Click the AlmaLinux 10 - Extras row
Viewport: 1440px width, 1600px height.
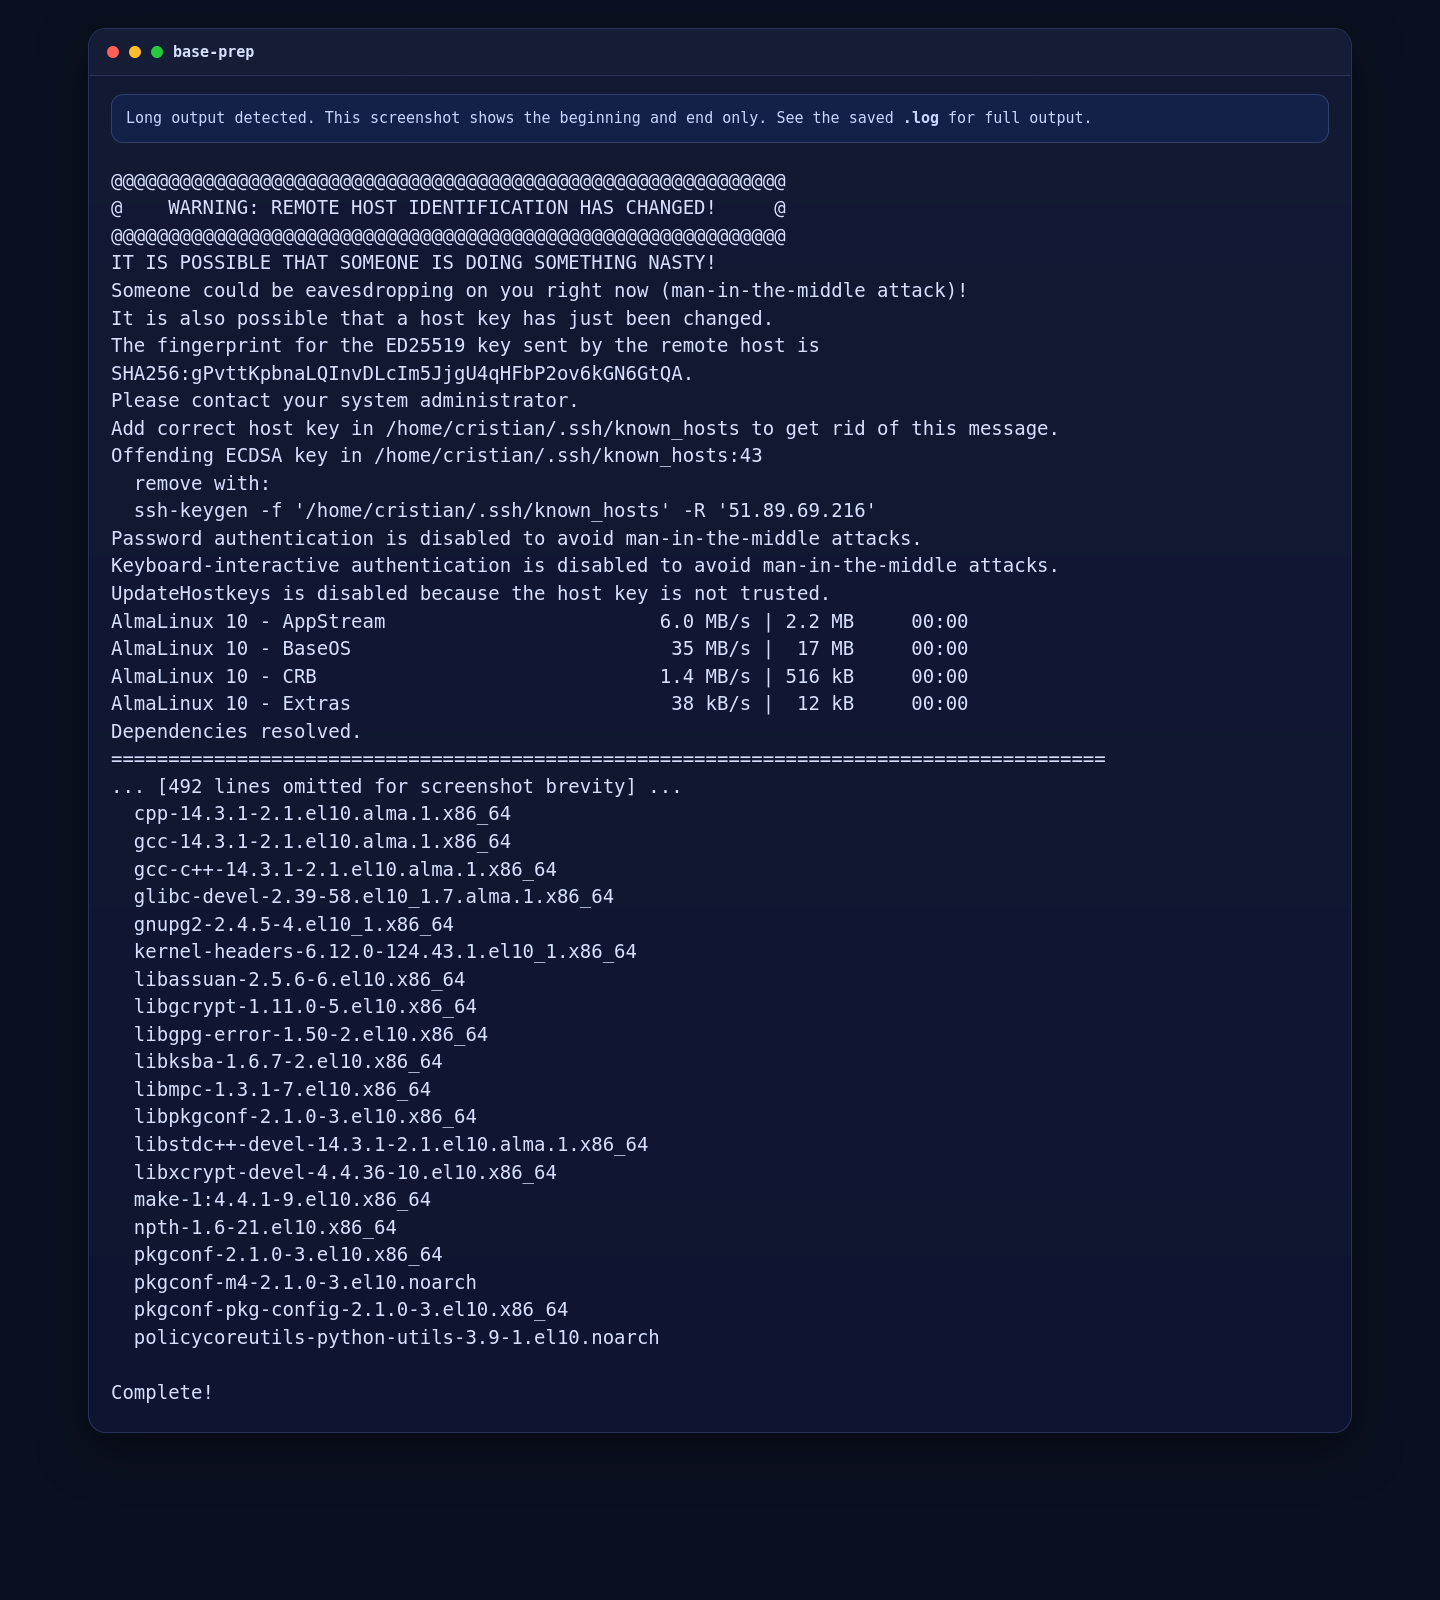[x=540, y=704]
